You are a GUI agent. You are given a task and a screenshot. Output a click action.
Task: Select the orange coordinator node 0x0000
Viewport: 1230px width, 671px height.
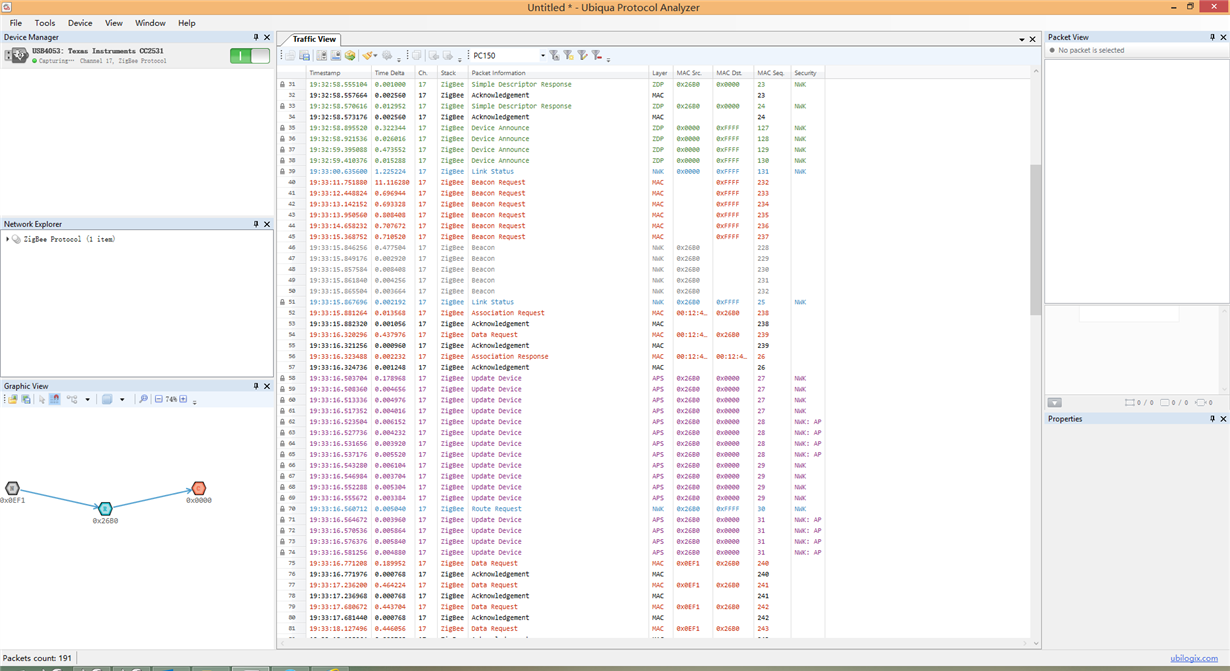tap(198, 489)
